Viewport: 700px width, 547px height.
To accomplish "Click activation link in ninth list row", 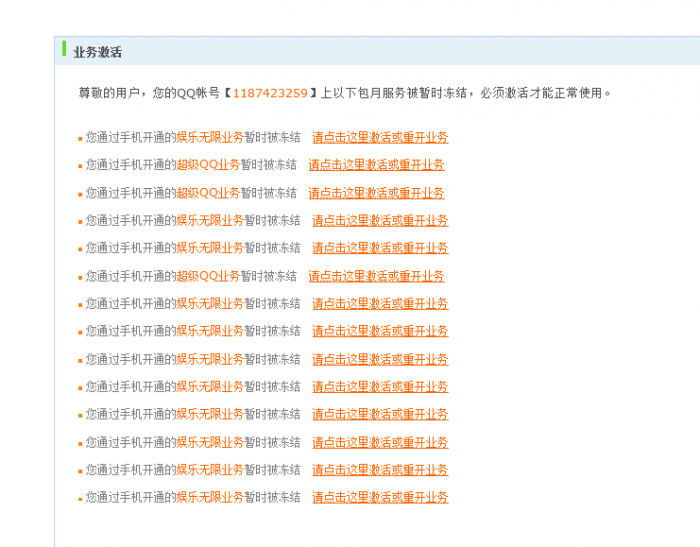I will [380, 359].
